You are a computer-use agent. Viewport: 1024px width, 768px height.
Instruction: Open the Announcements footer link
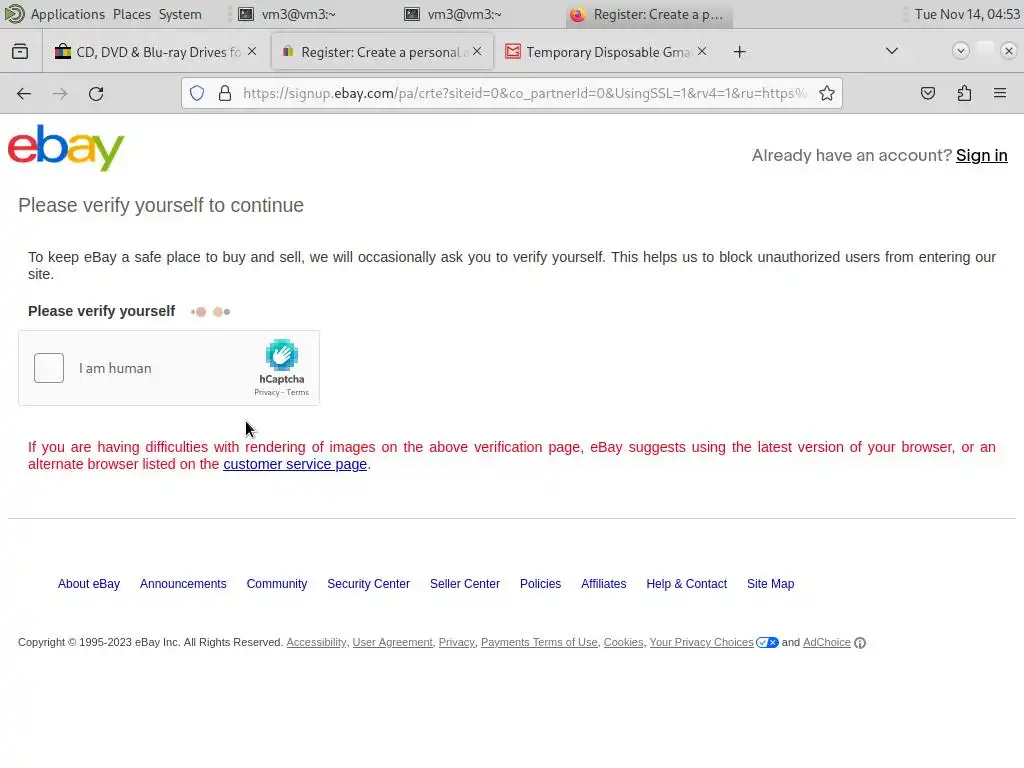[183, 584]
